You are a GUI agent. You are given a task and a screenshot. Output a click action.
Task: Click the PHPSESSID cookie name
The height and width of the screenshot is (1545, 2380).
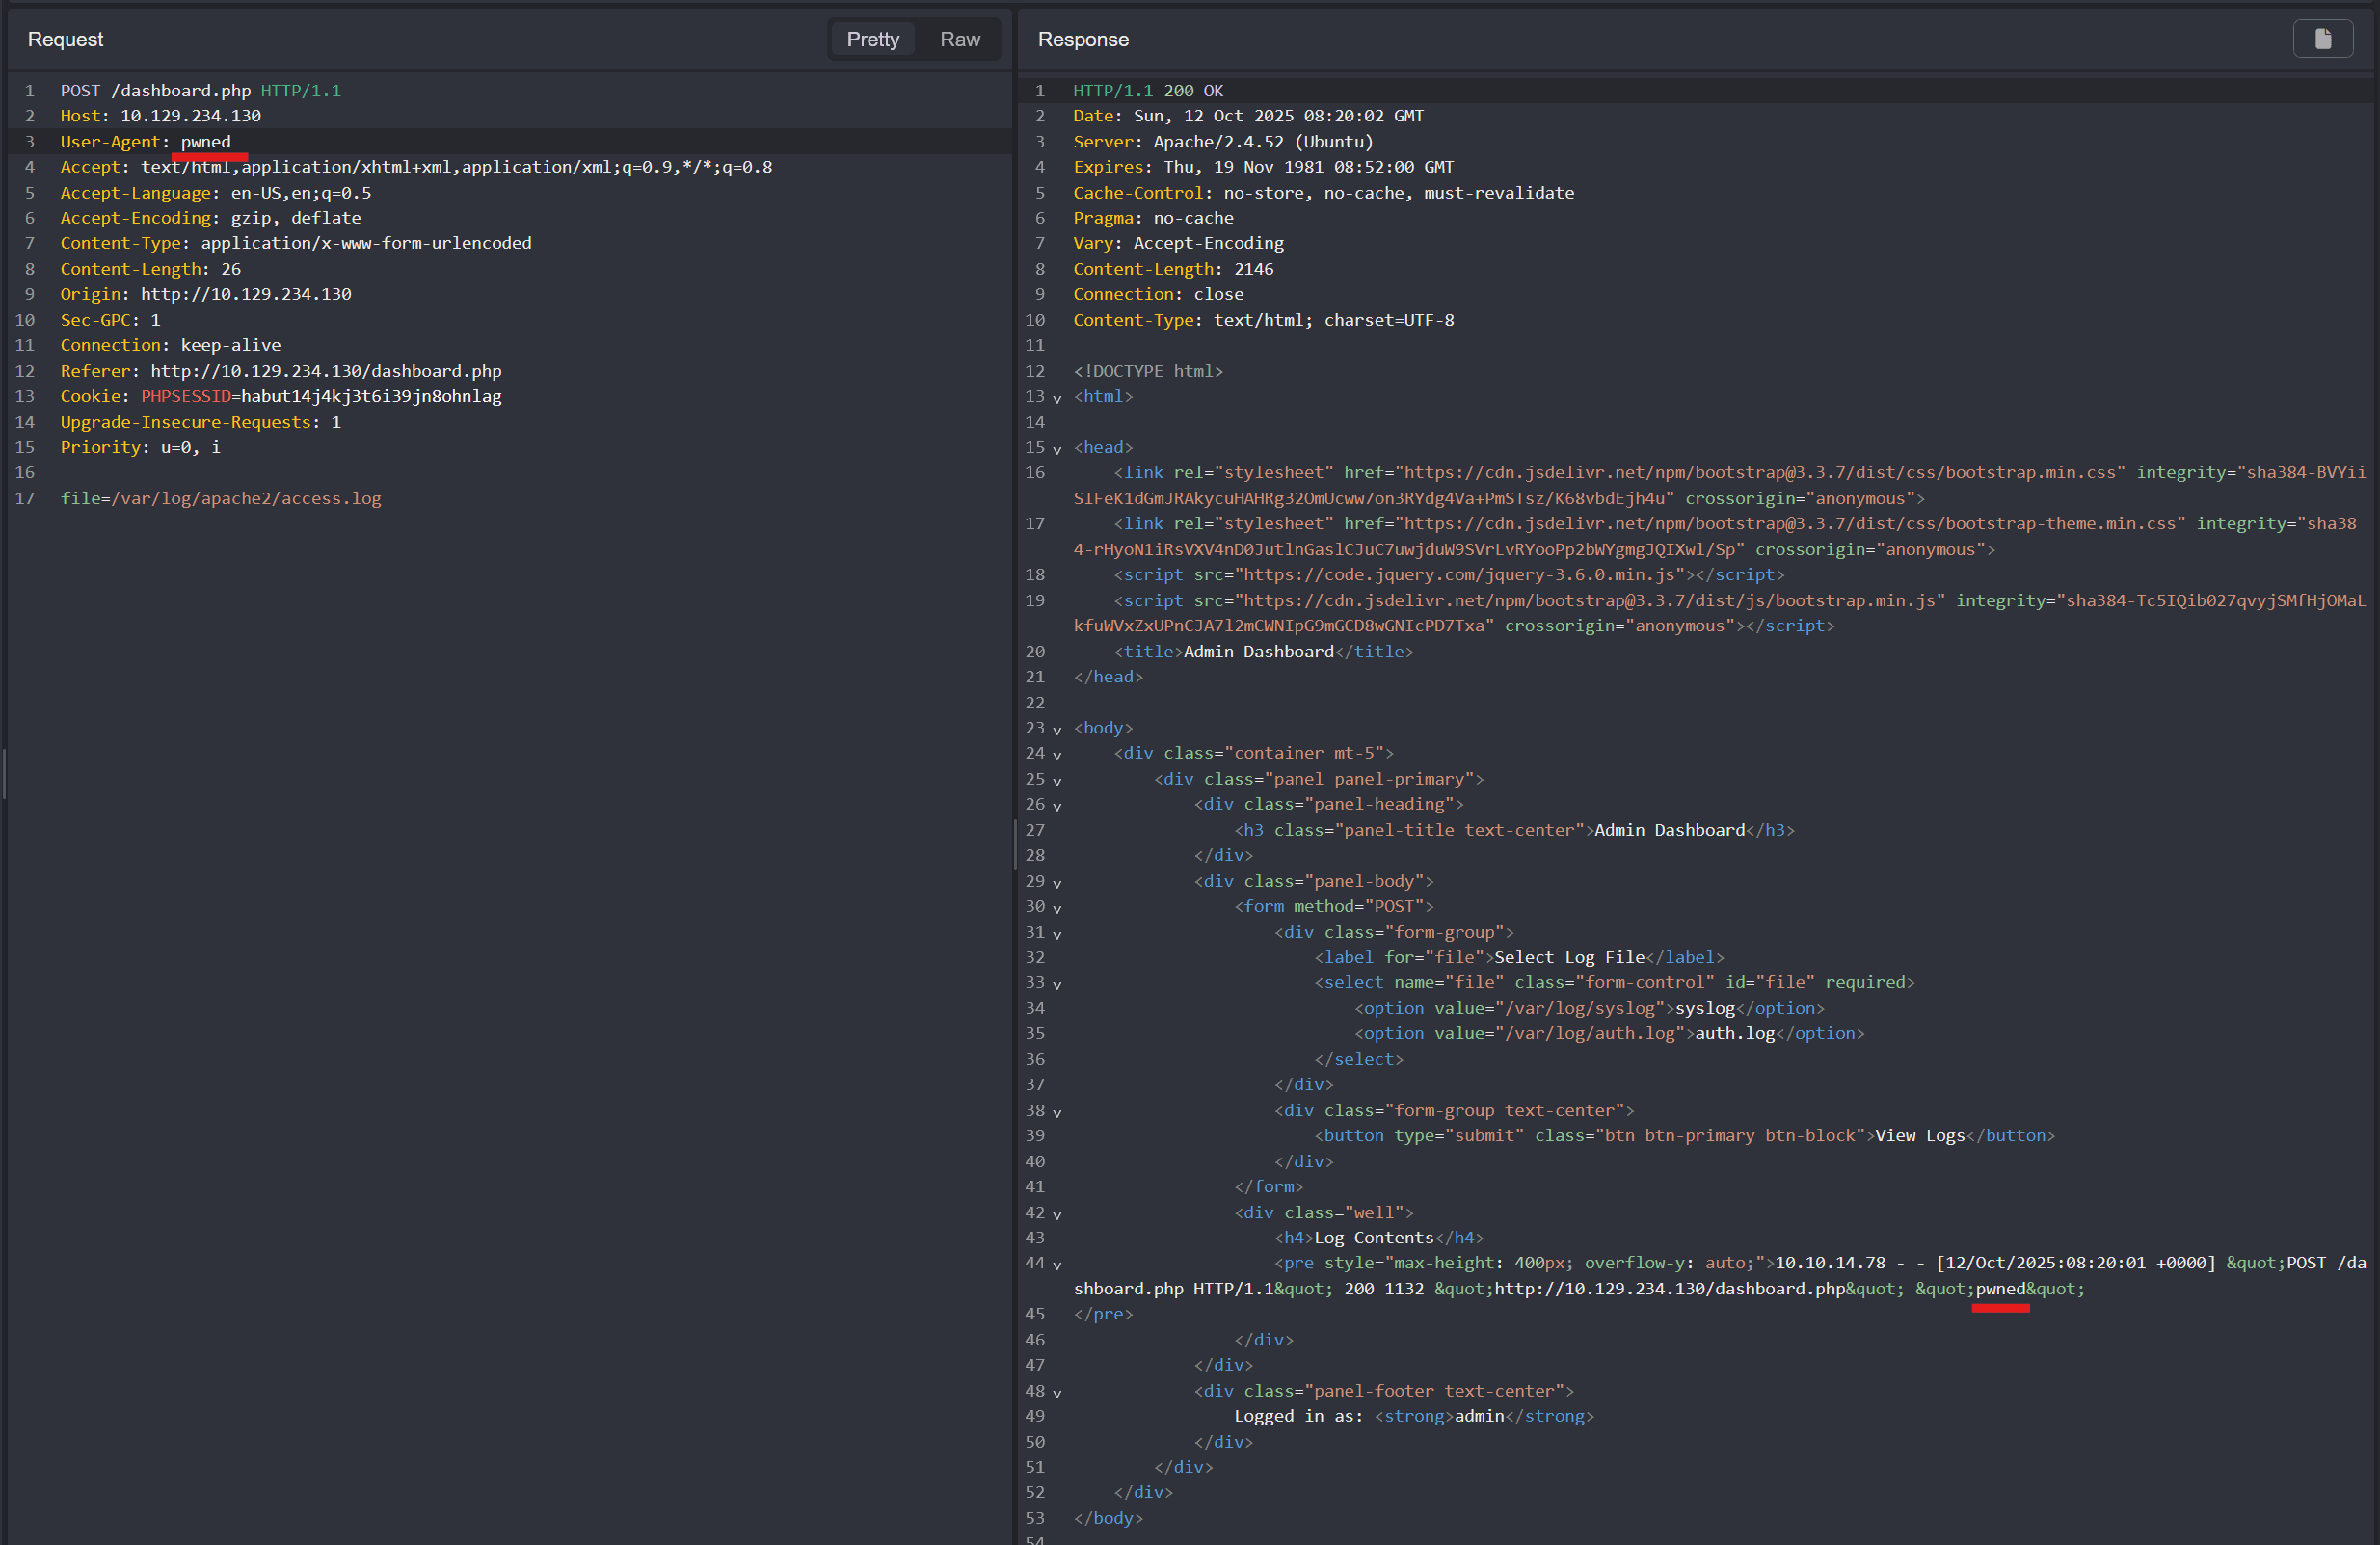[185, 396]
